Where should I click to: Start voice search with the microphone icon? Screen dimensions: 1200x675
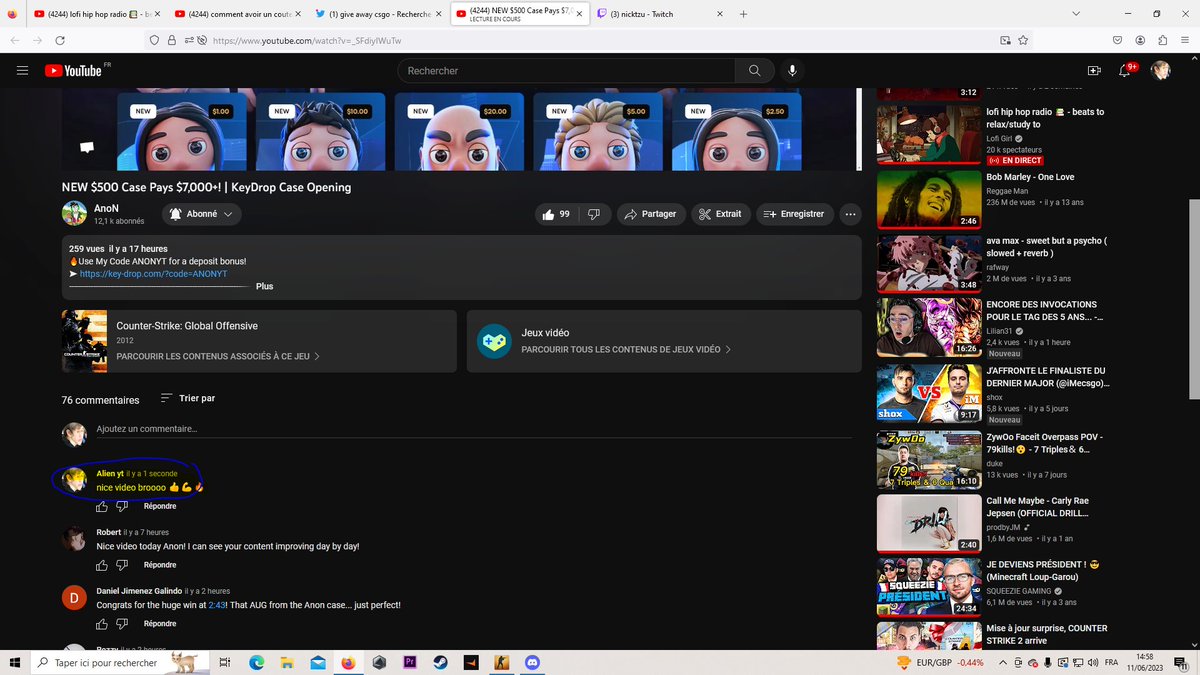(792, 71)
